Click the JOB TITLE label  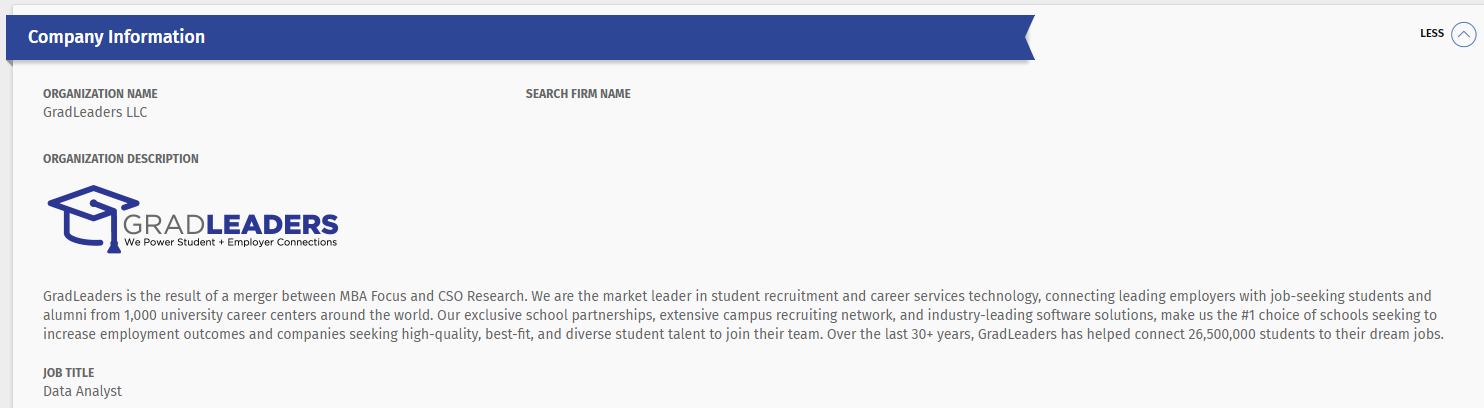pos(69,373)
